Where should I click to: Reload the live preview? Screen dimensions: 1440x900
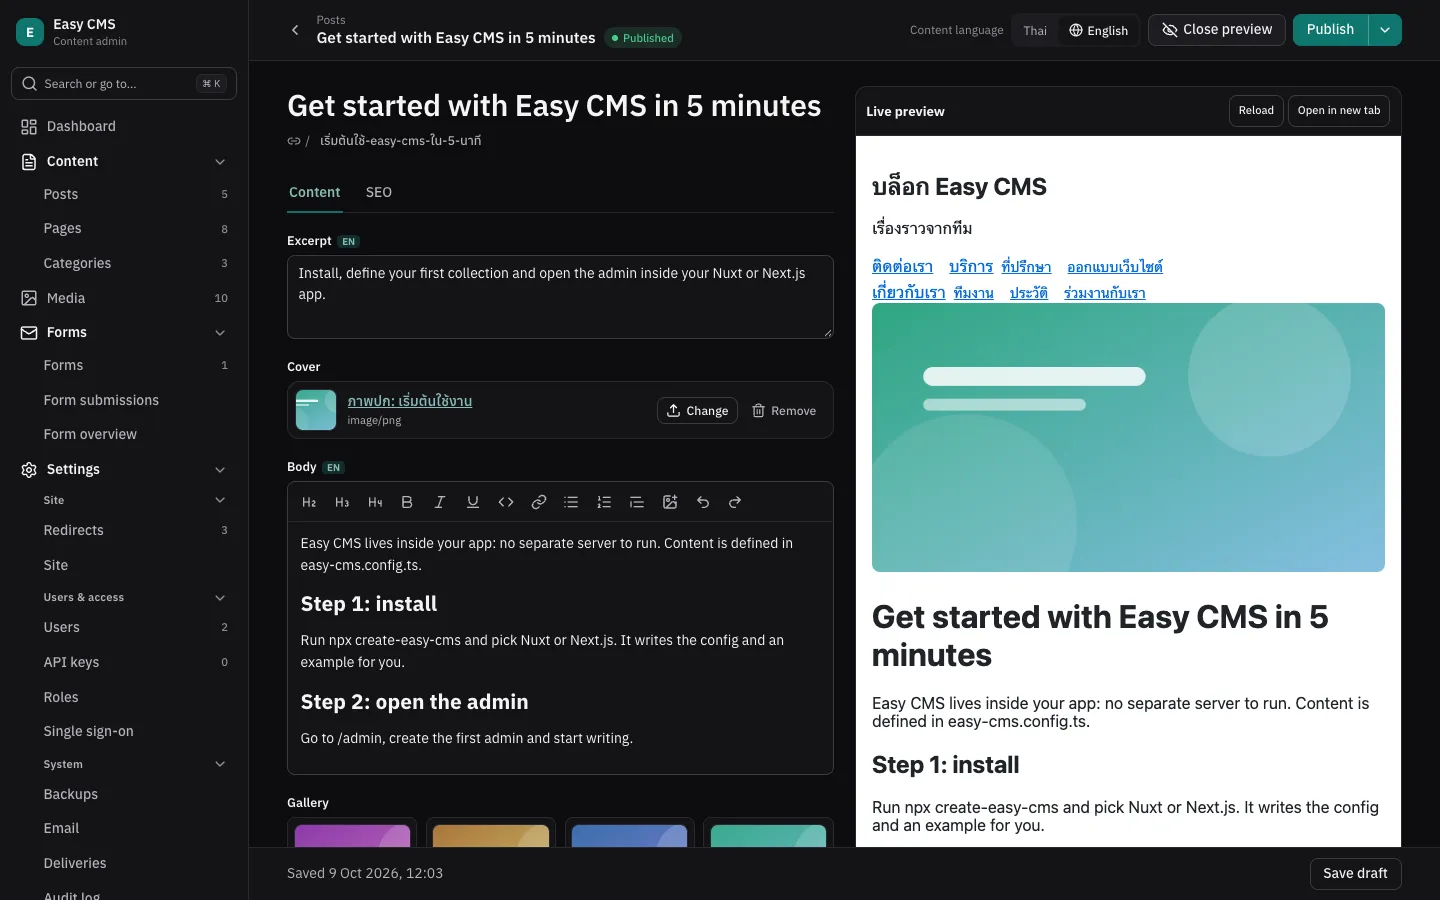point(1256,111)
